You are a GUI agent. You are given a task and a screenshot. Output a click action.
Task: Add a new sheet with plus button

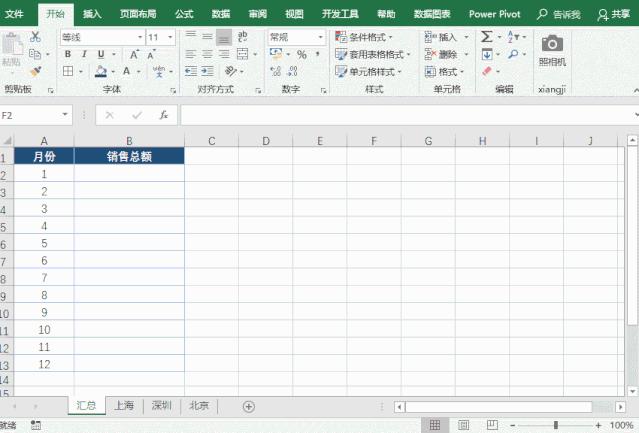coord(249,406)
